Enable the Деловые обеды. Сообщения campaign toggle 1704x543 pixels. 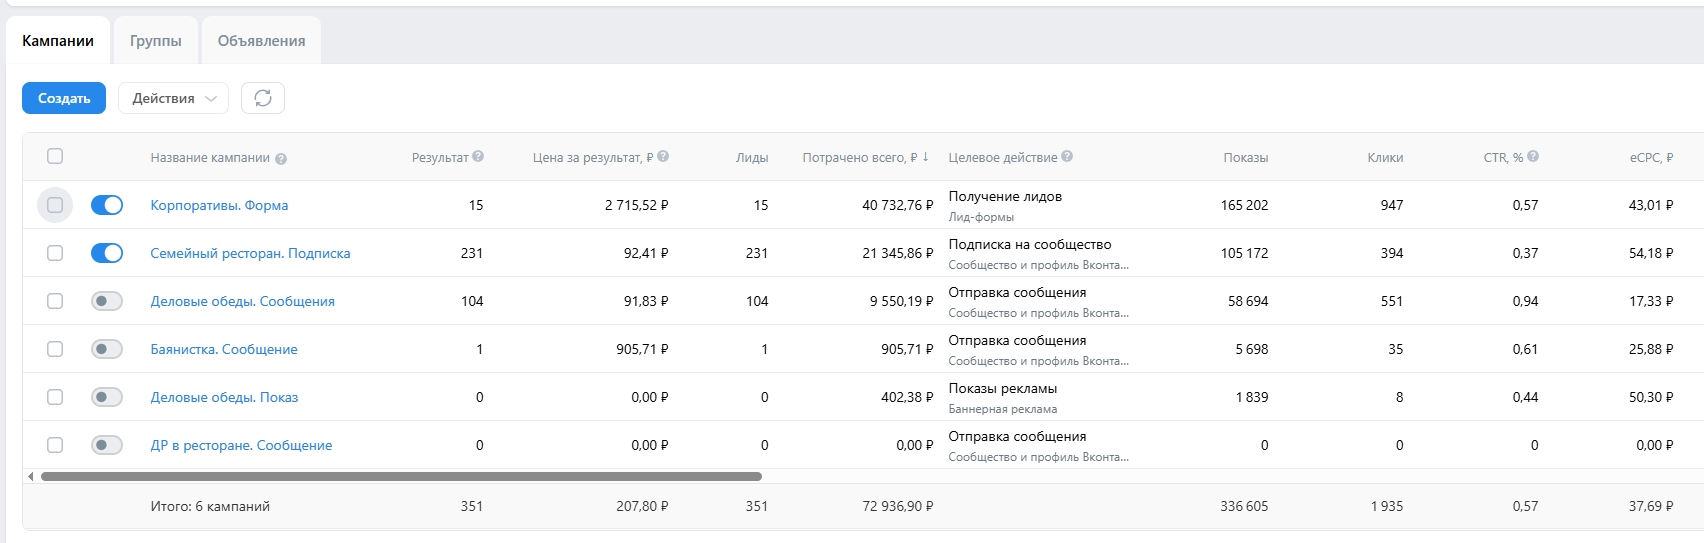coord(107,301)
